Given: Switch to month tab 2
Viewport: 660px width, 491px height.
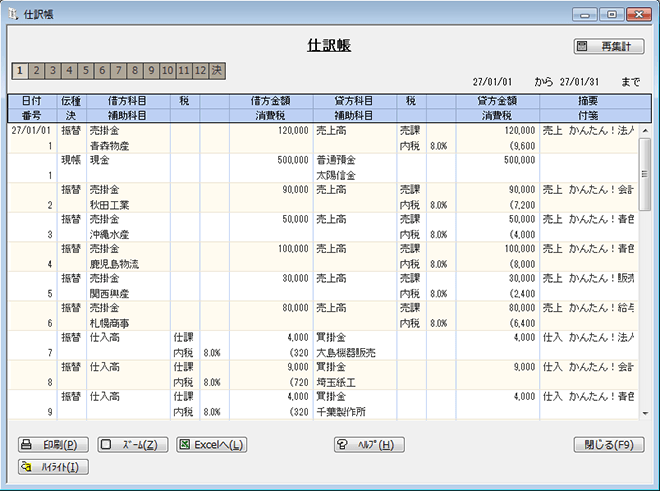Looking at the screenshot, I should [x=37, y=71].
